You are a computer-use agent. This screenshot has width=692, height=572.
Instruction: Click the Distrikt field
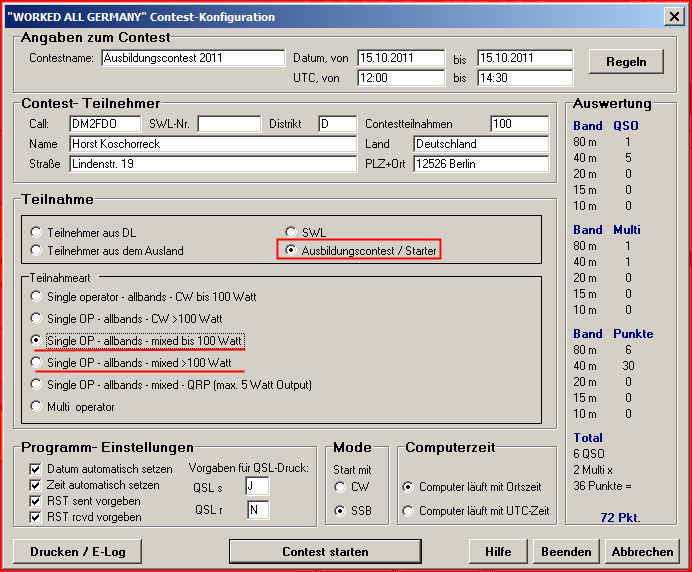coord(337,124)
